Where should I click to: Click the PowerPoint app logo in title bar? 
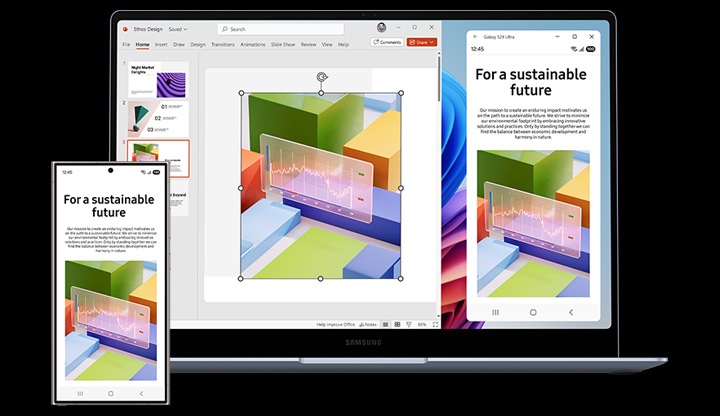[127, 30]
